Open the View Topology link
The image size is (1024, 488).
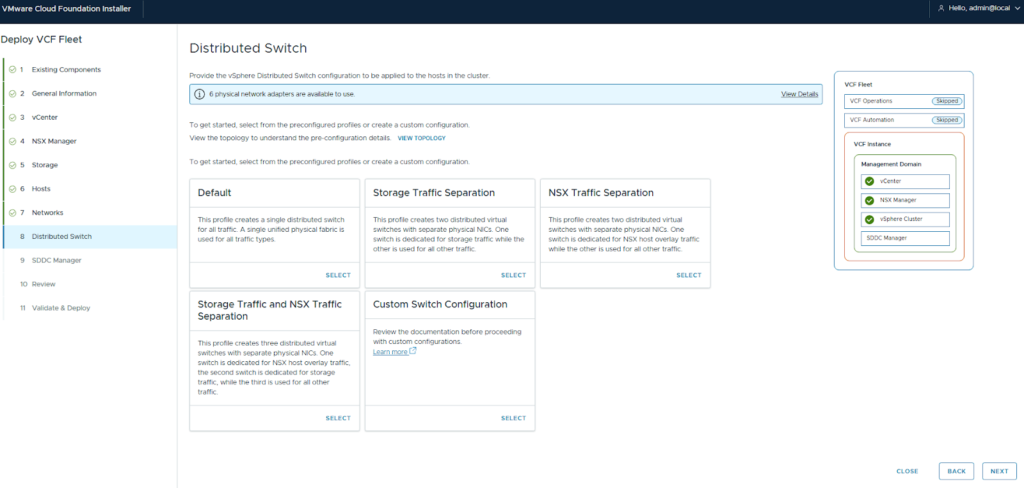[421, 138]
